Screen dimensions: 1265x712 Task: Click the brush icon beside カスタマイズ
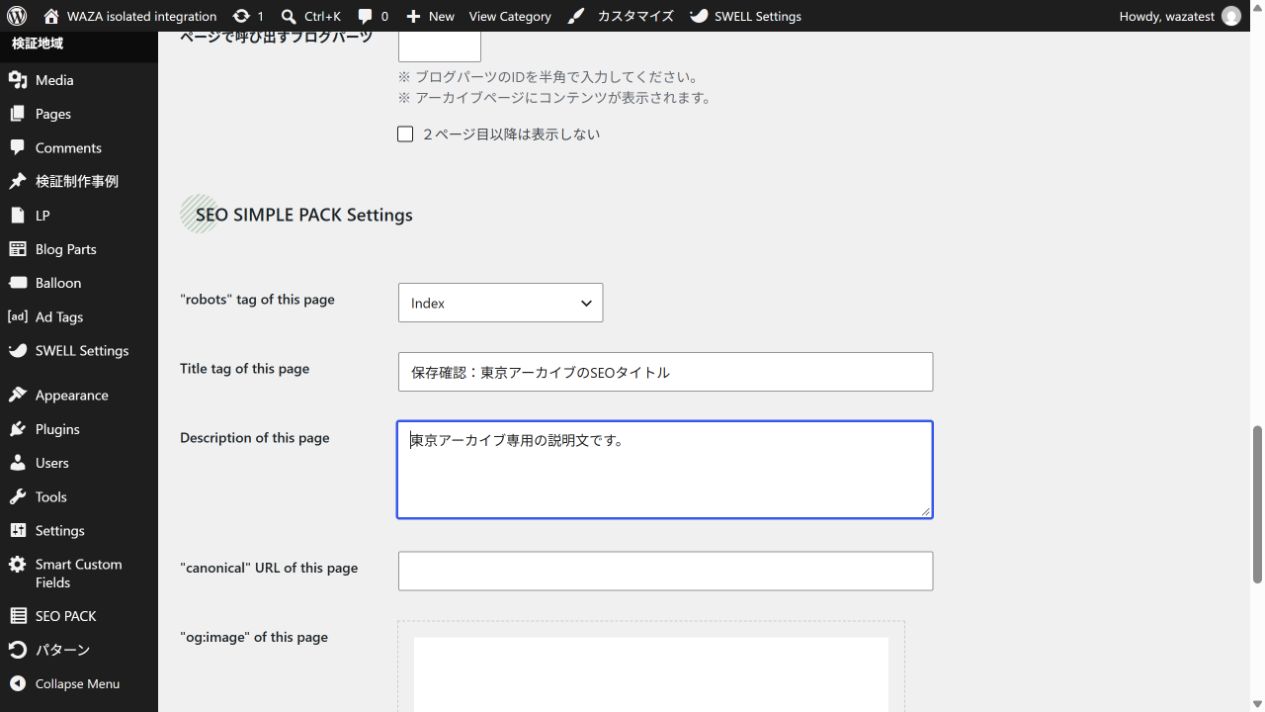click(576, 16)
